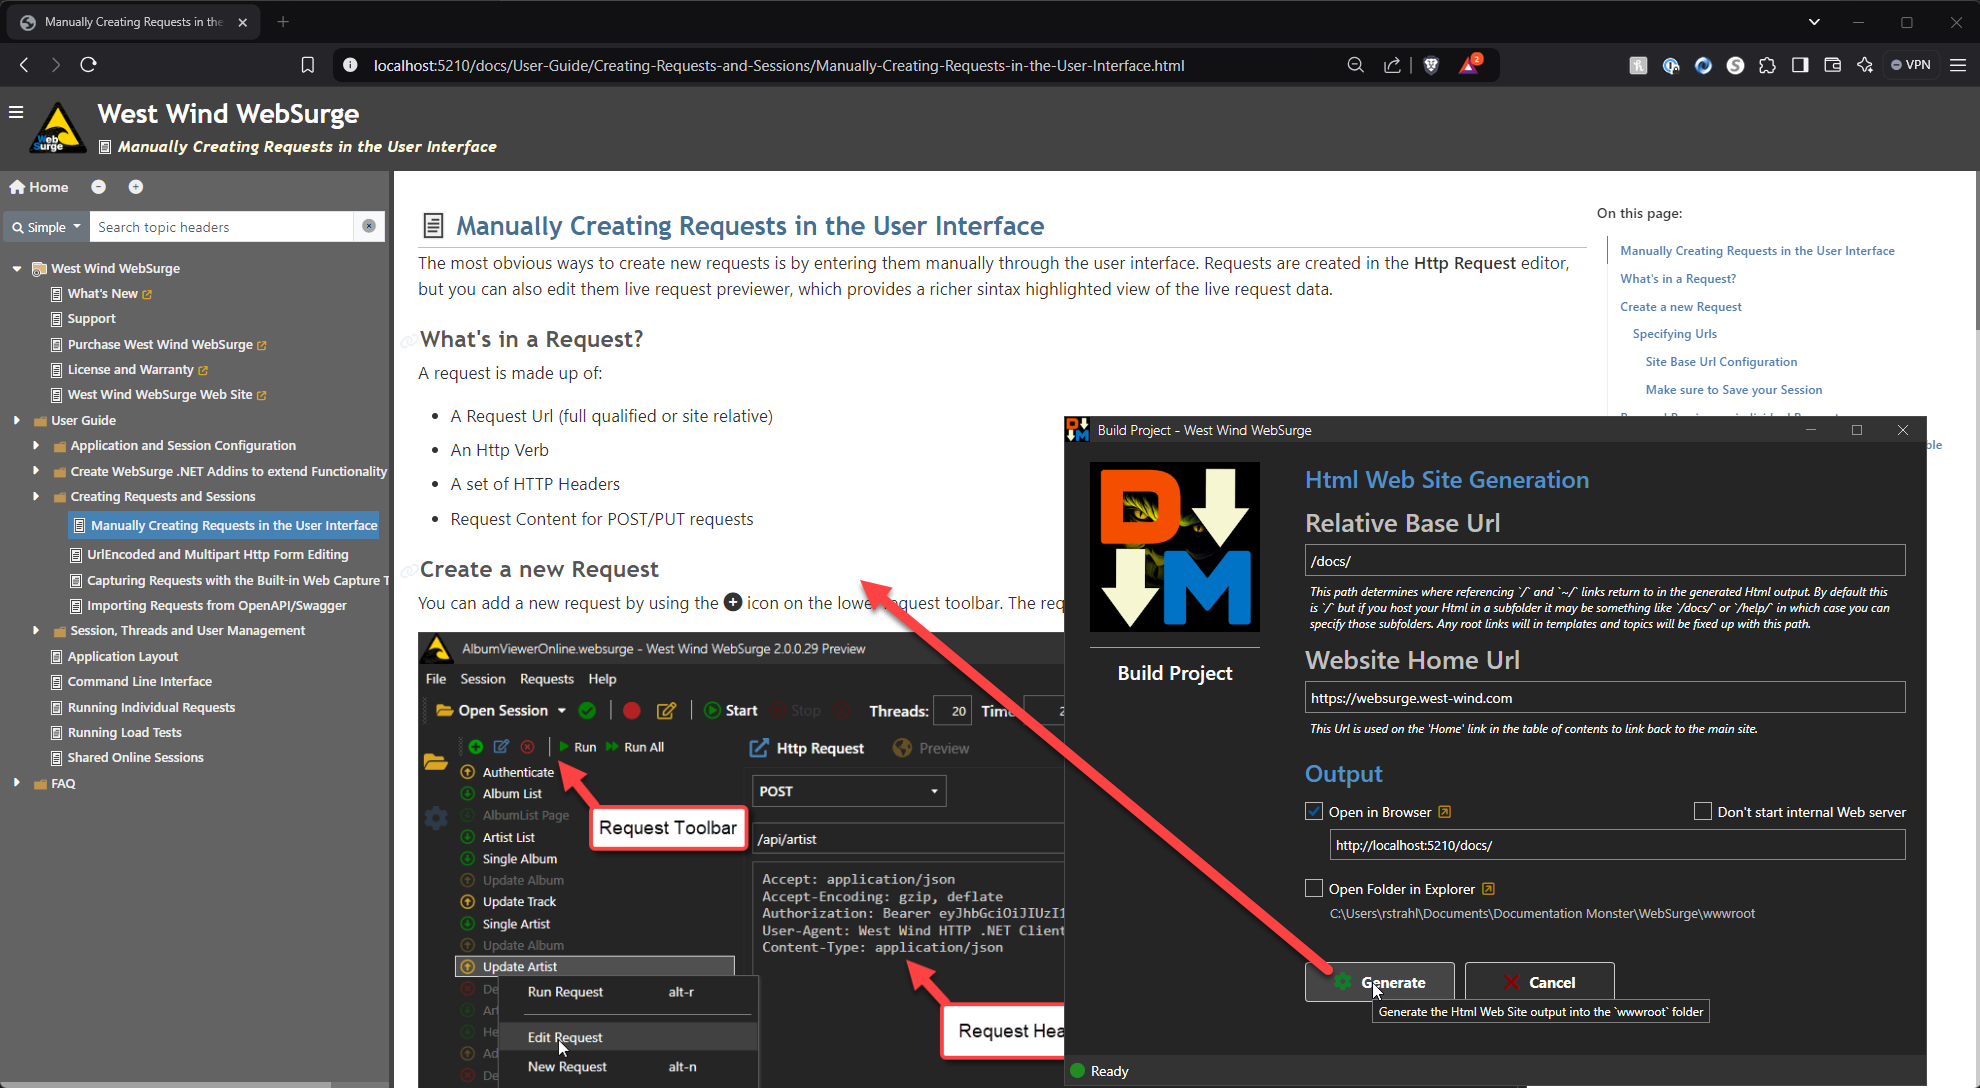Open the Leo AI sparkle icon
Screen dimensions: 1980x1088
(1865, 65)
